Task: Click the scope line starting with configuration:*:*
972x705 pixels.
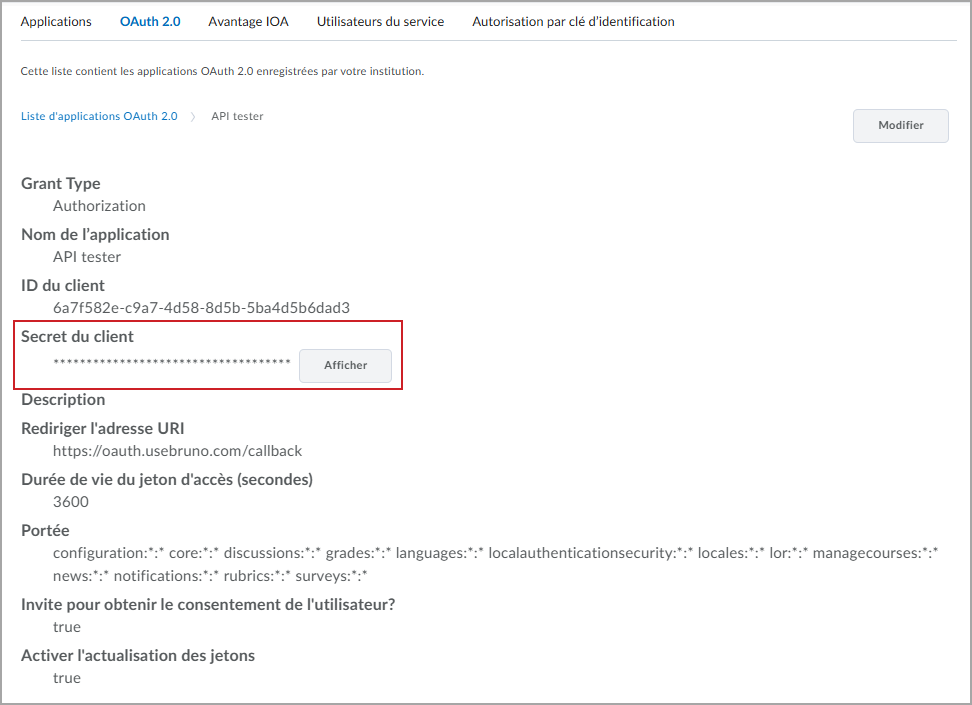Action: click(495, 552)
